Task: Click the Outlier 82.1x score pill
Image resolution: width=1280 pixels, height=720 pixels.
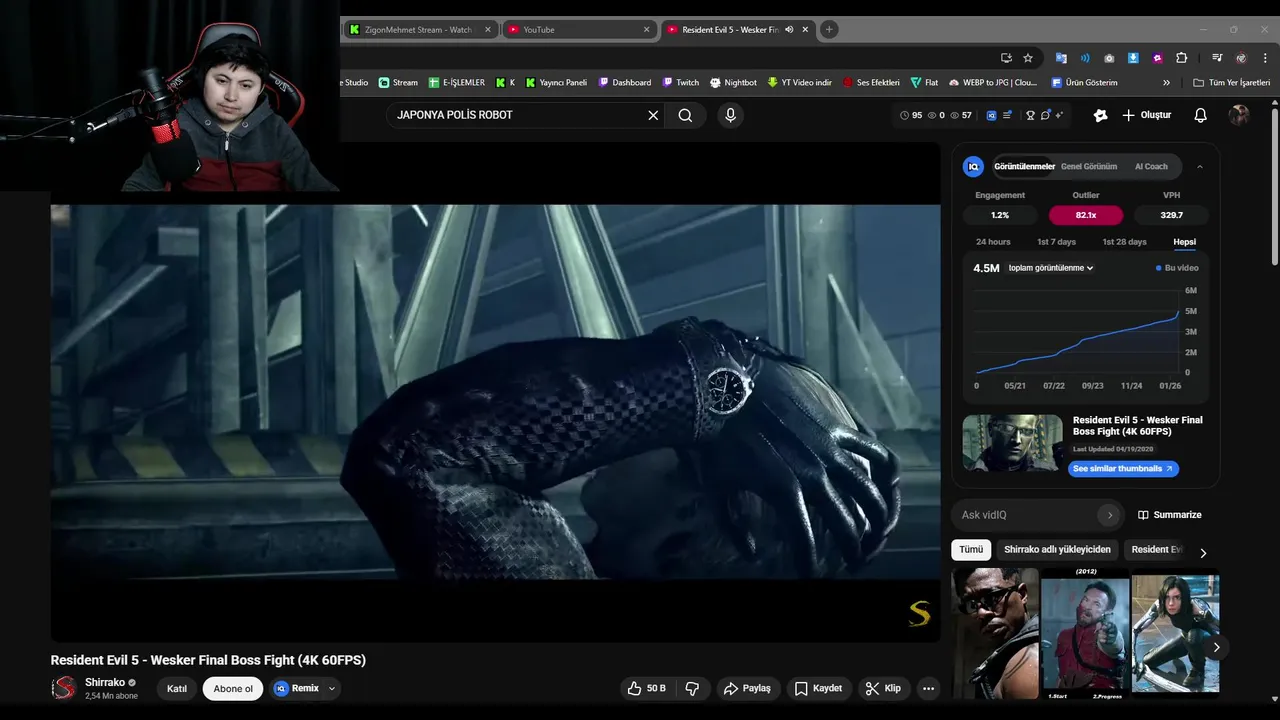Action: (1086, 215)
